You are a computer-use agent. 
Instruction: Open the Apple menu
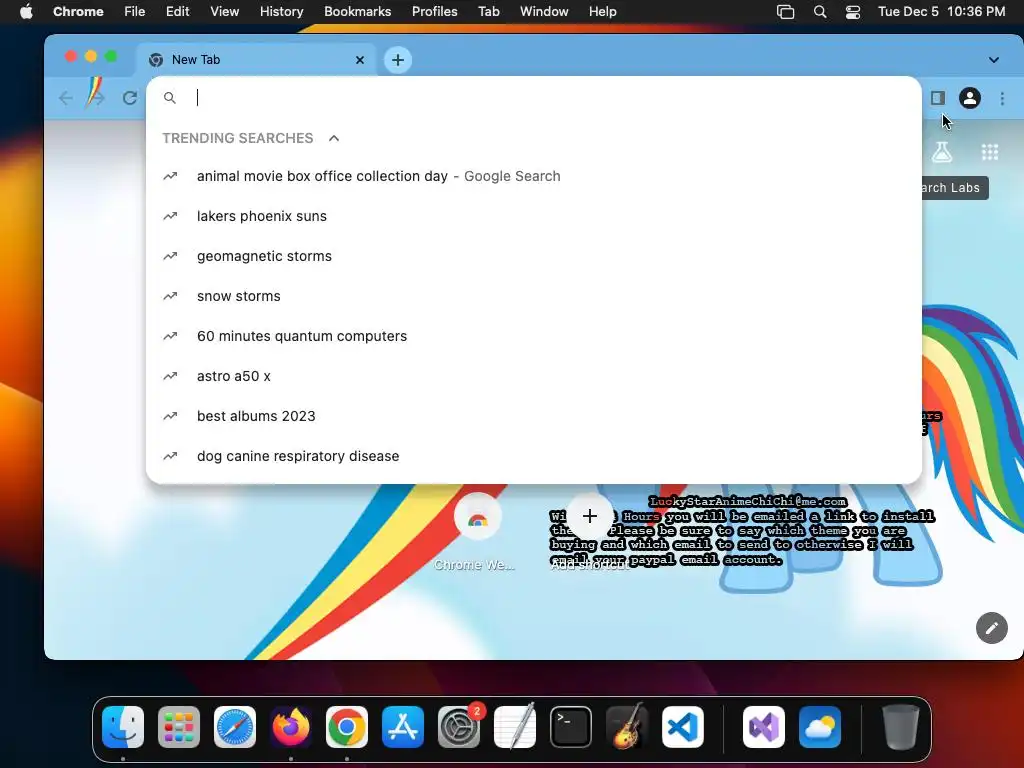[26, 12]
